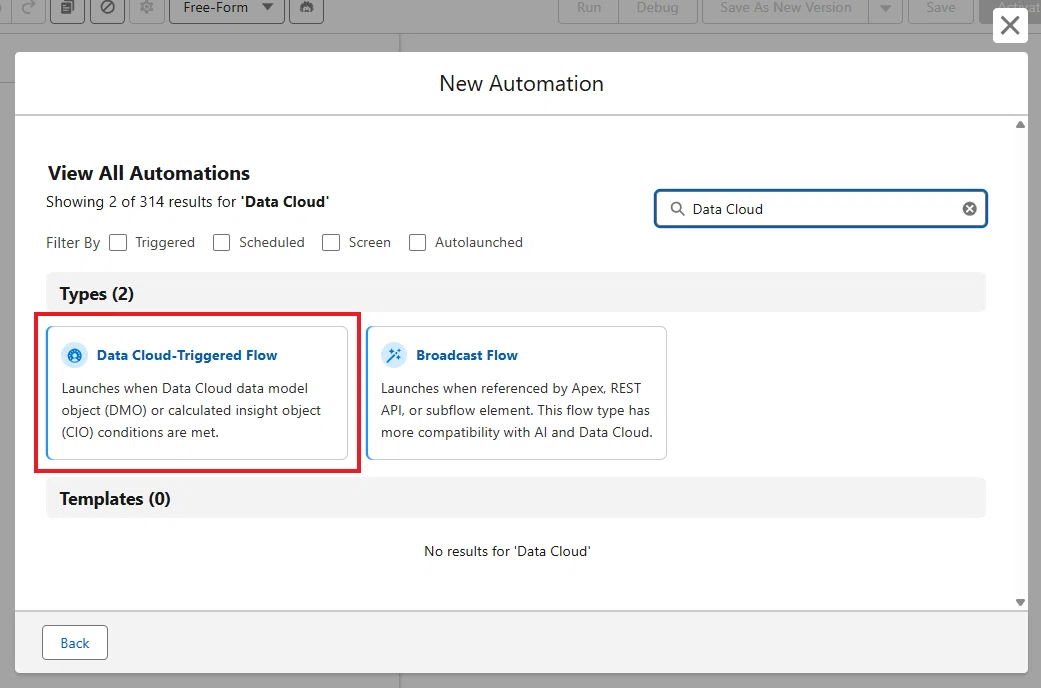
Task: Clear the Data Cloud search text
Action: pyautogui.click(x=969, y=209)
